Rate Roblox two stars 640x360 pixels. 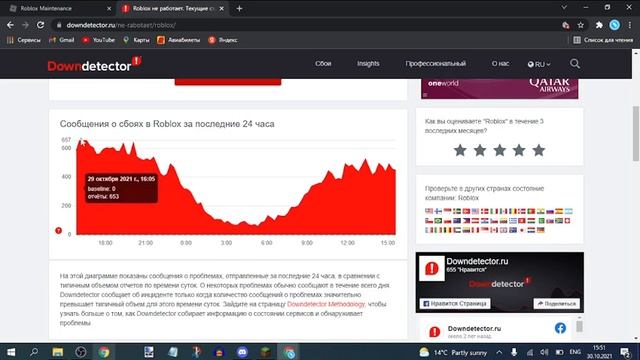pyautogui.click(x=480, y=150)
